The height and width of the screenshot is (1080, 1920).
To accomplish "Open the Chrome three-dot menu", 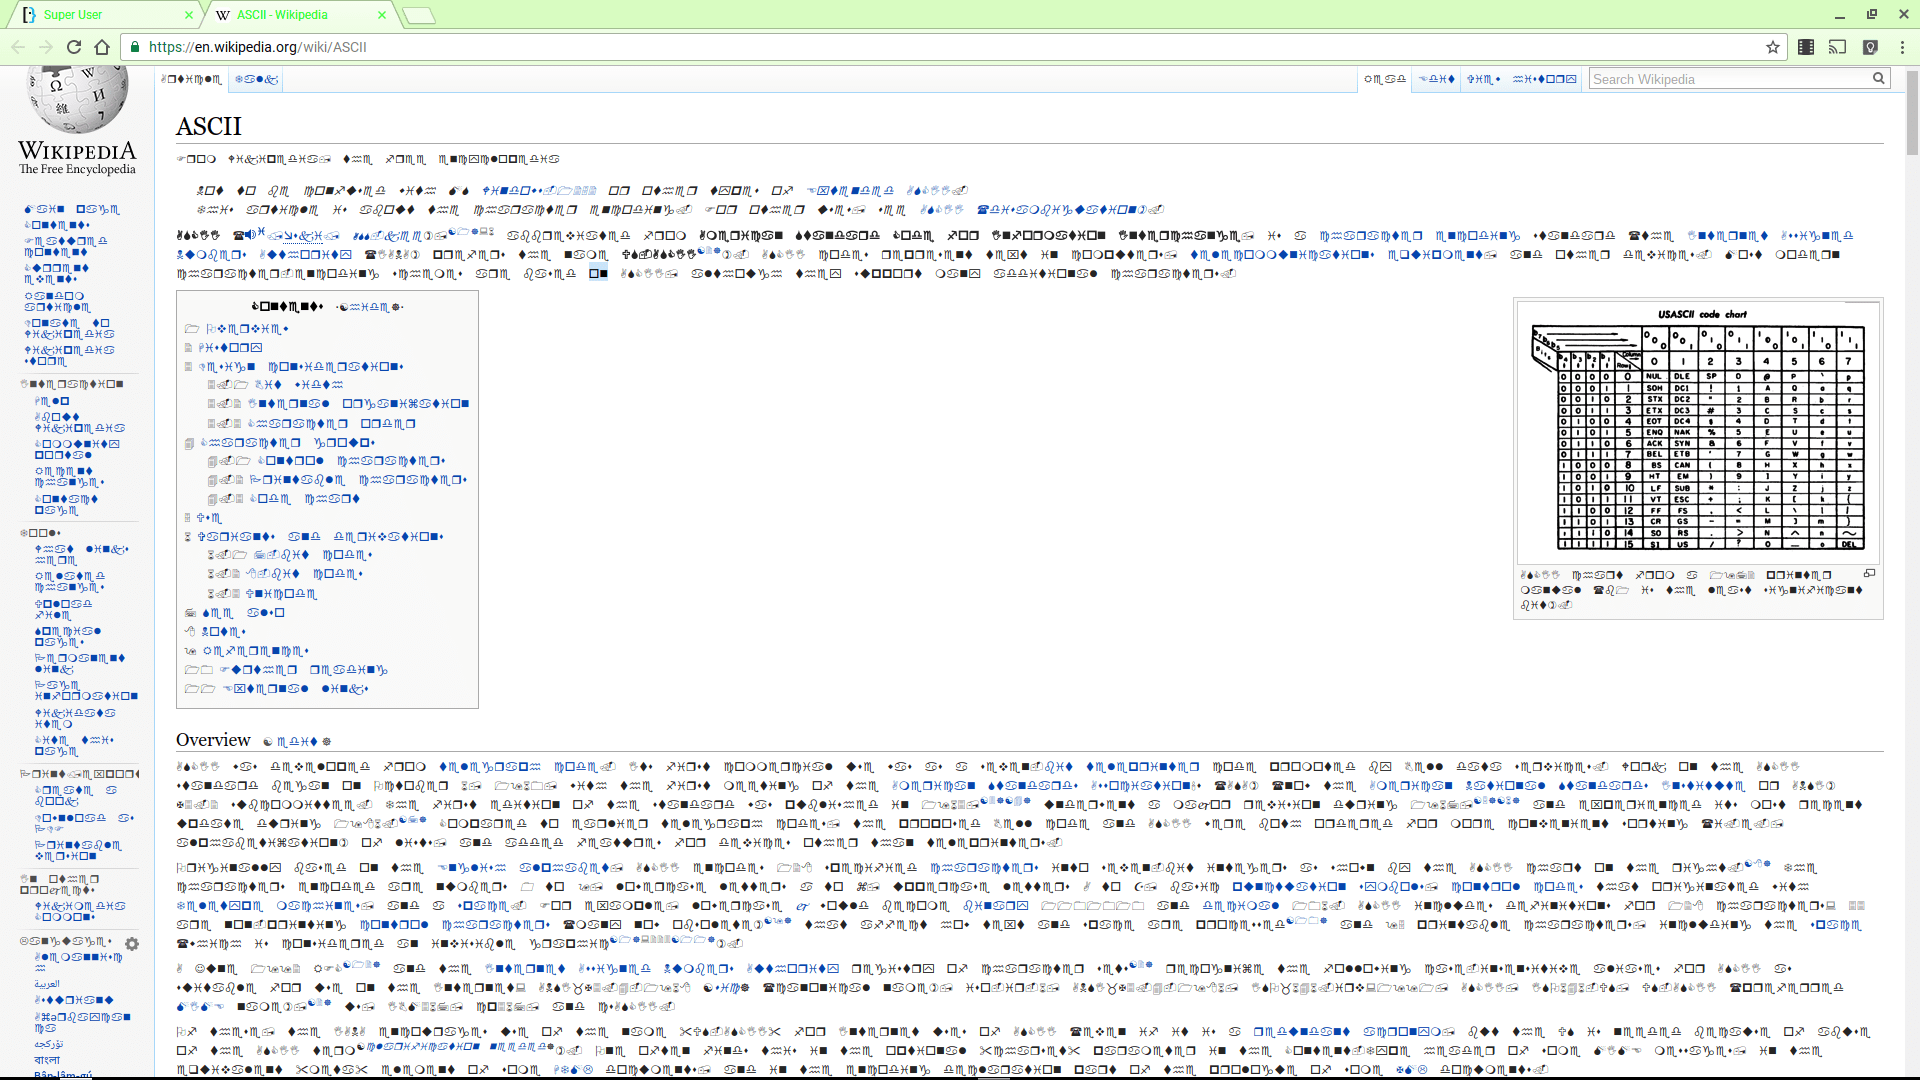I will coord(1902,46).
